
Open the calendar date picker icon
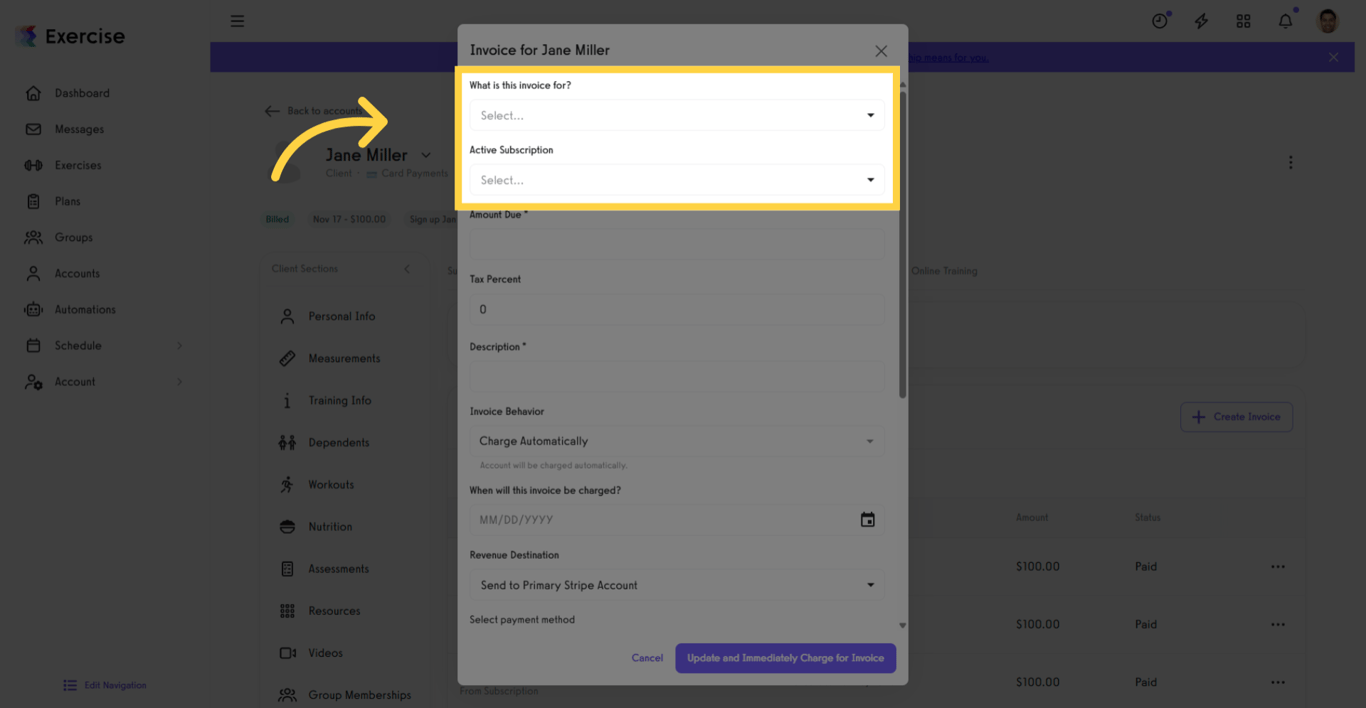click(x=868, y=520)
